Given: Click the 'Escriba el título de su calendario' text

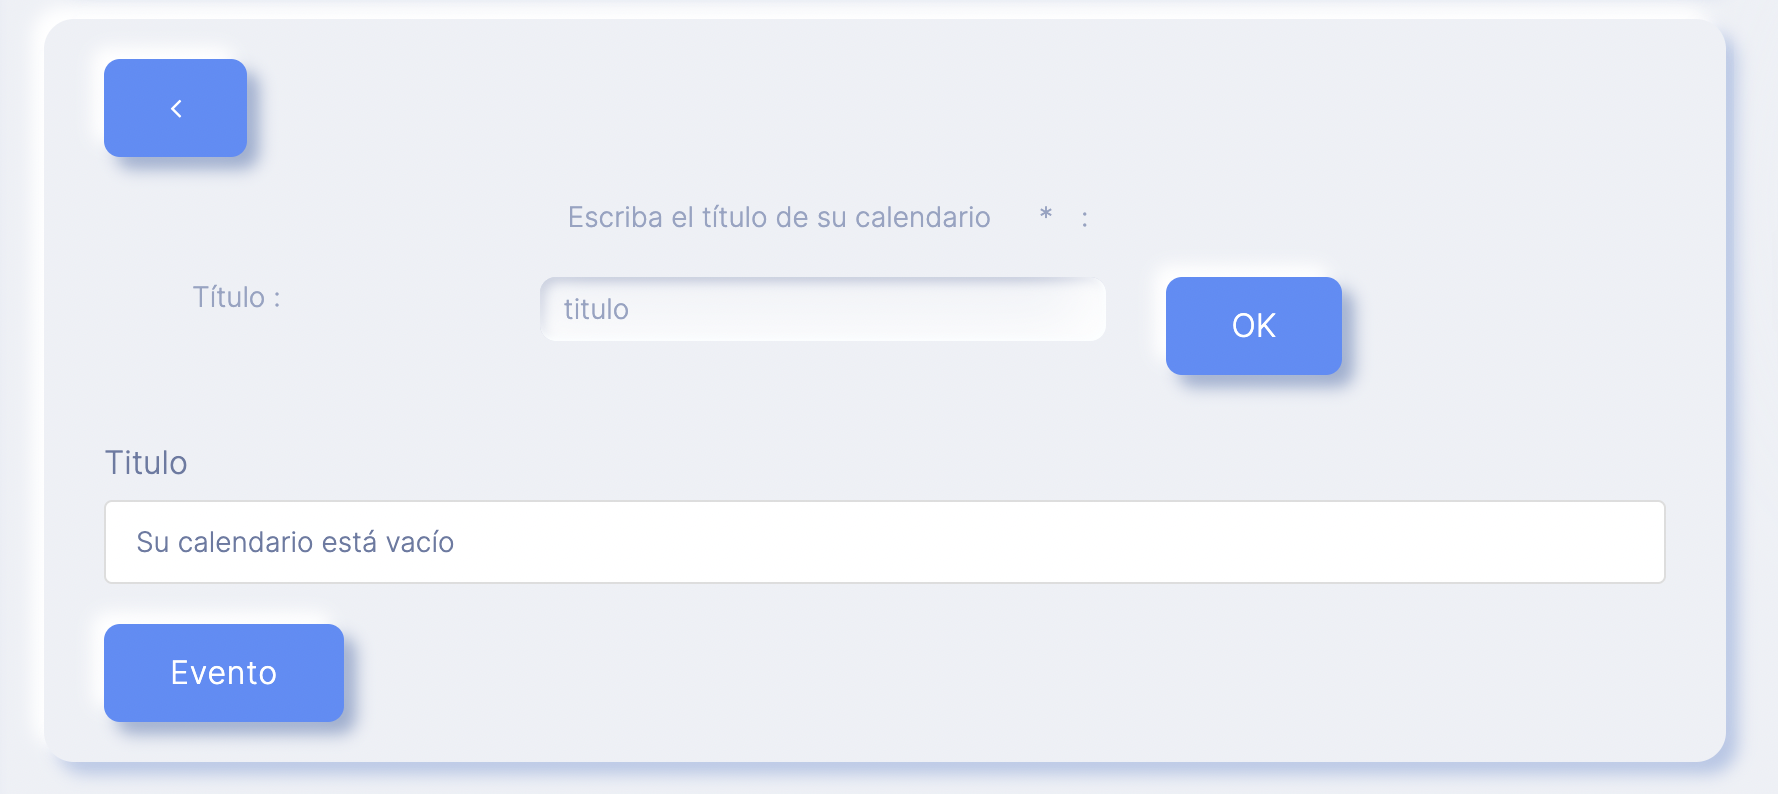Looking at the screenshot, I should pyautogui.click(x=779, y=217).
